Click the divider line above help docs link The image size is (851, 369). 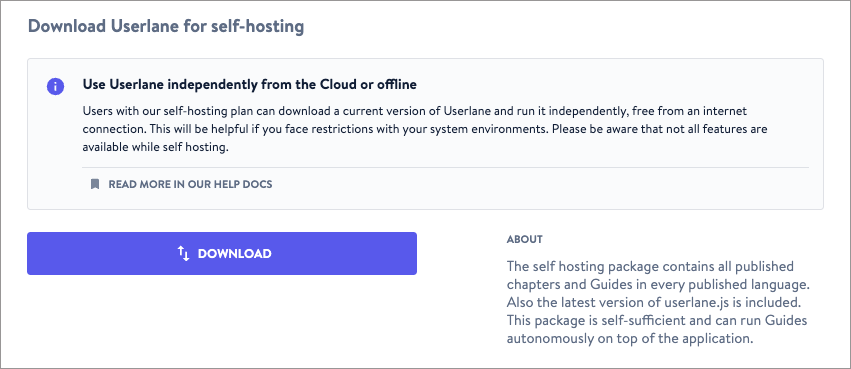point(445,167)
